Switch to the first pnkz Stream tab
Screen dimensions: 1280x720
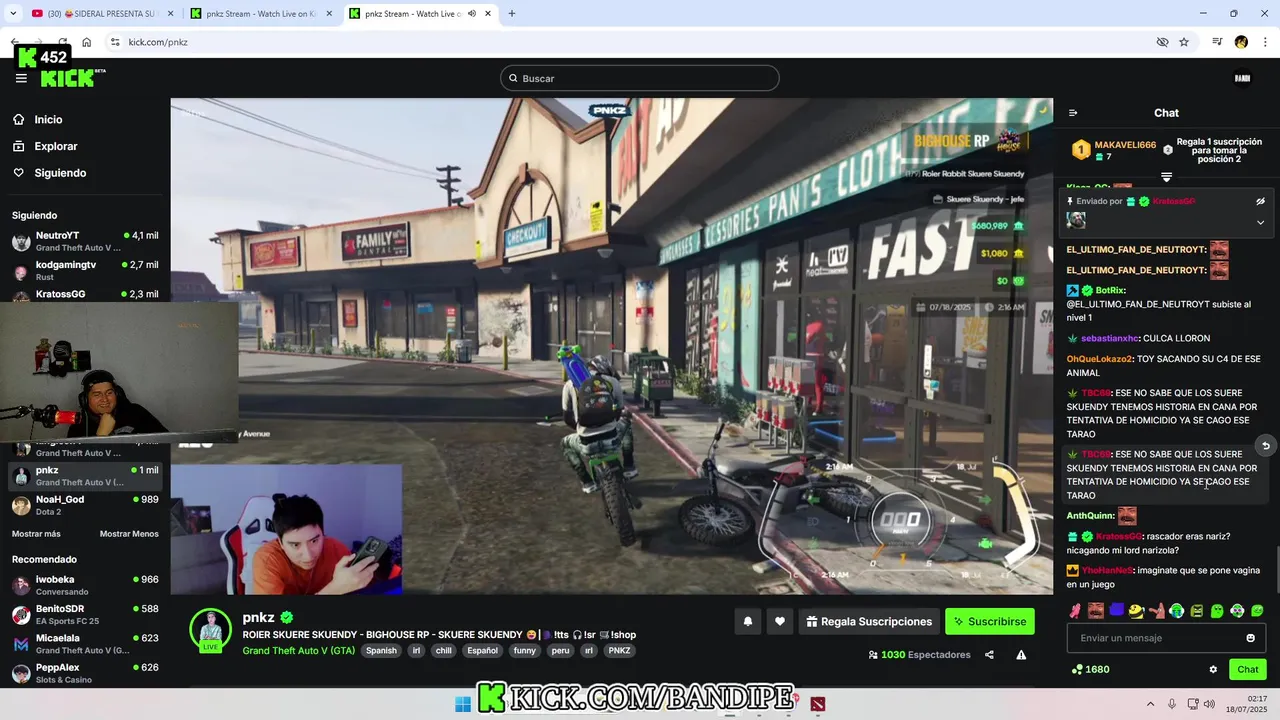[x=260, y=14]
